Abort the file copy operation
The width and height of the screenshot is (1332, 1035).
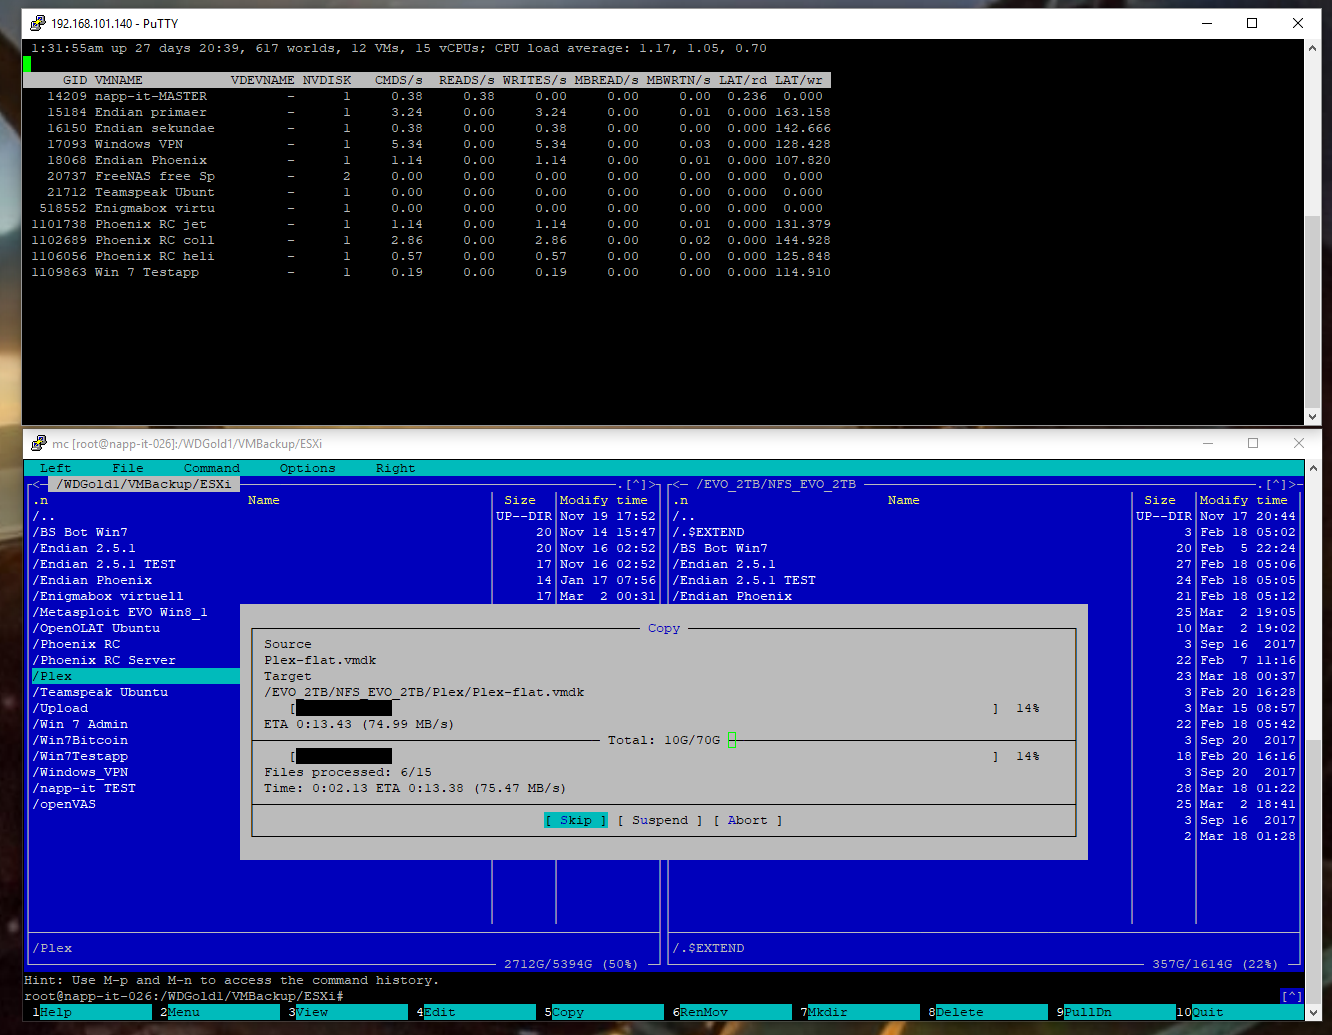(x=747, y=820)
